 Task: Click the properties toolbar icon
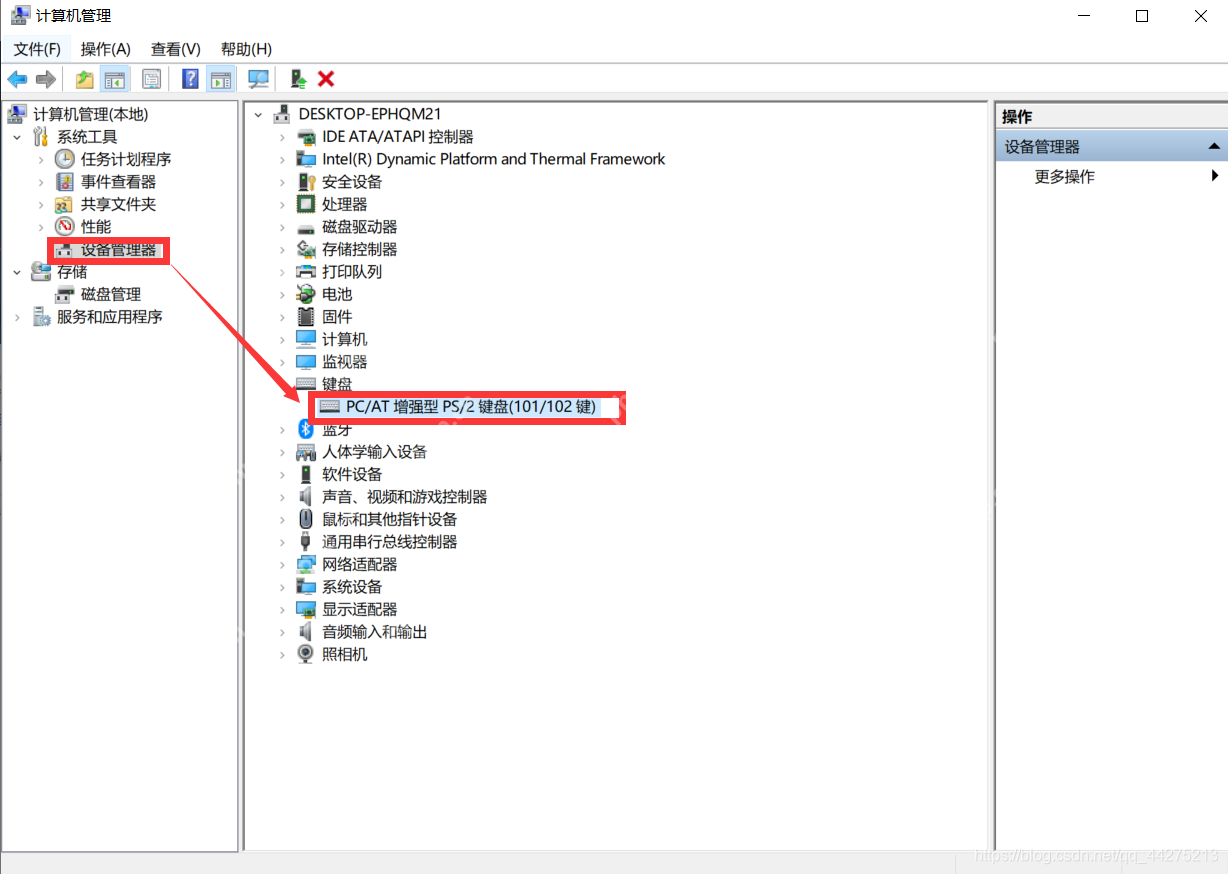click(151, 79)
